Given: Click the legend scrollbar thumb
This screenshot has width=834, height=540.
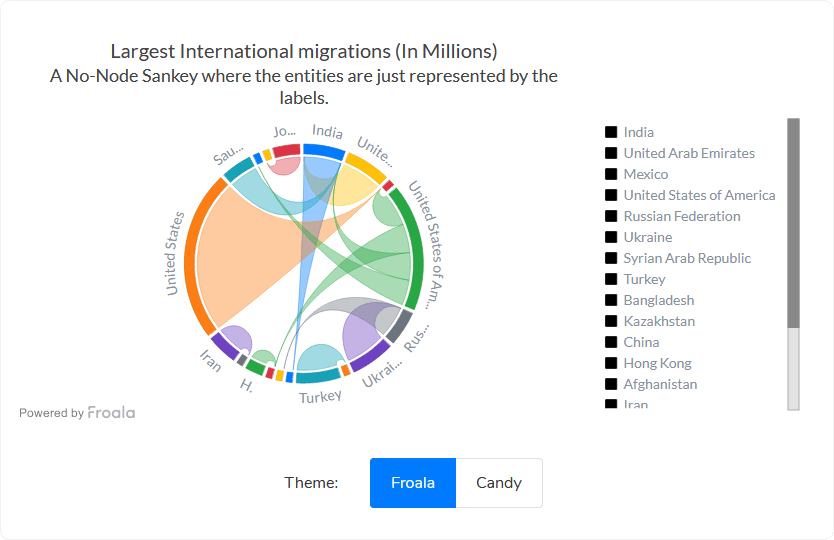Looking at the screenshot, I should coord(793,222).
